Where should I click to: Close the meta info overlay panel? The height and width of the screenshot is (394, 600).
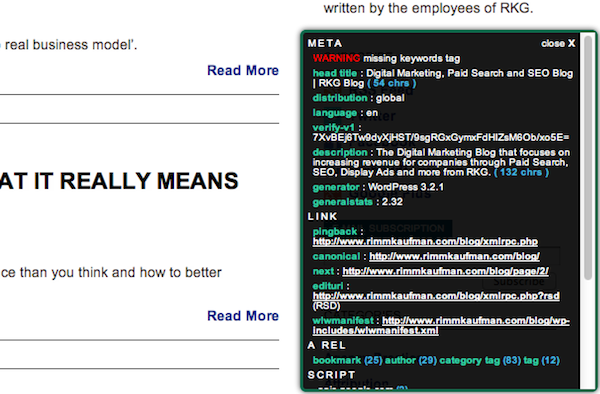tap(558, 43)
